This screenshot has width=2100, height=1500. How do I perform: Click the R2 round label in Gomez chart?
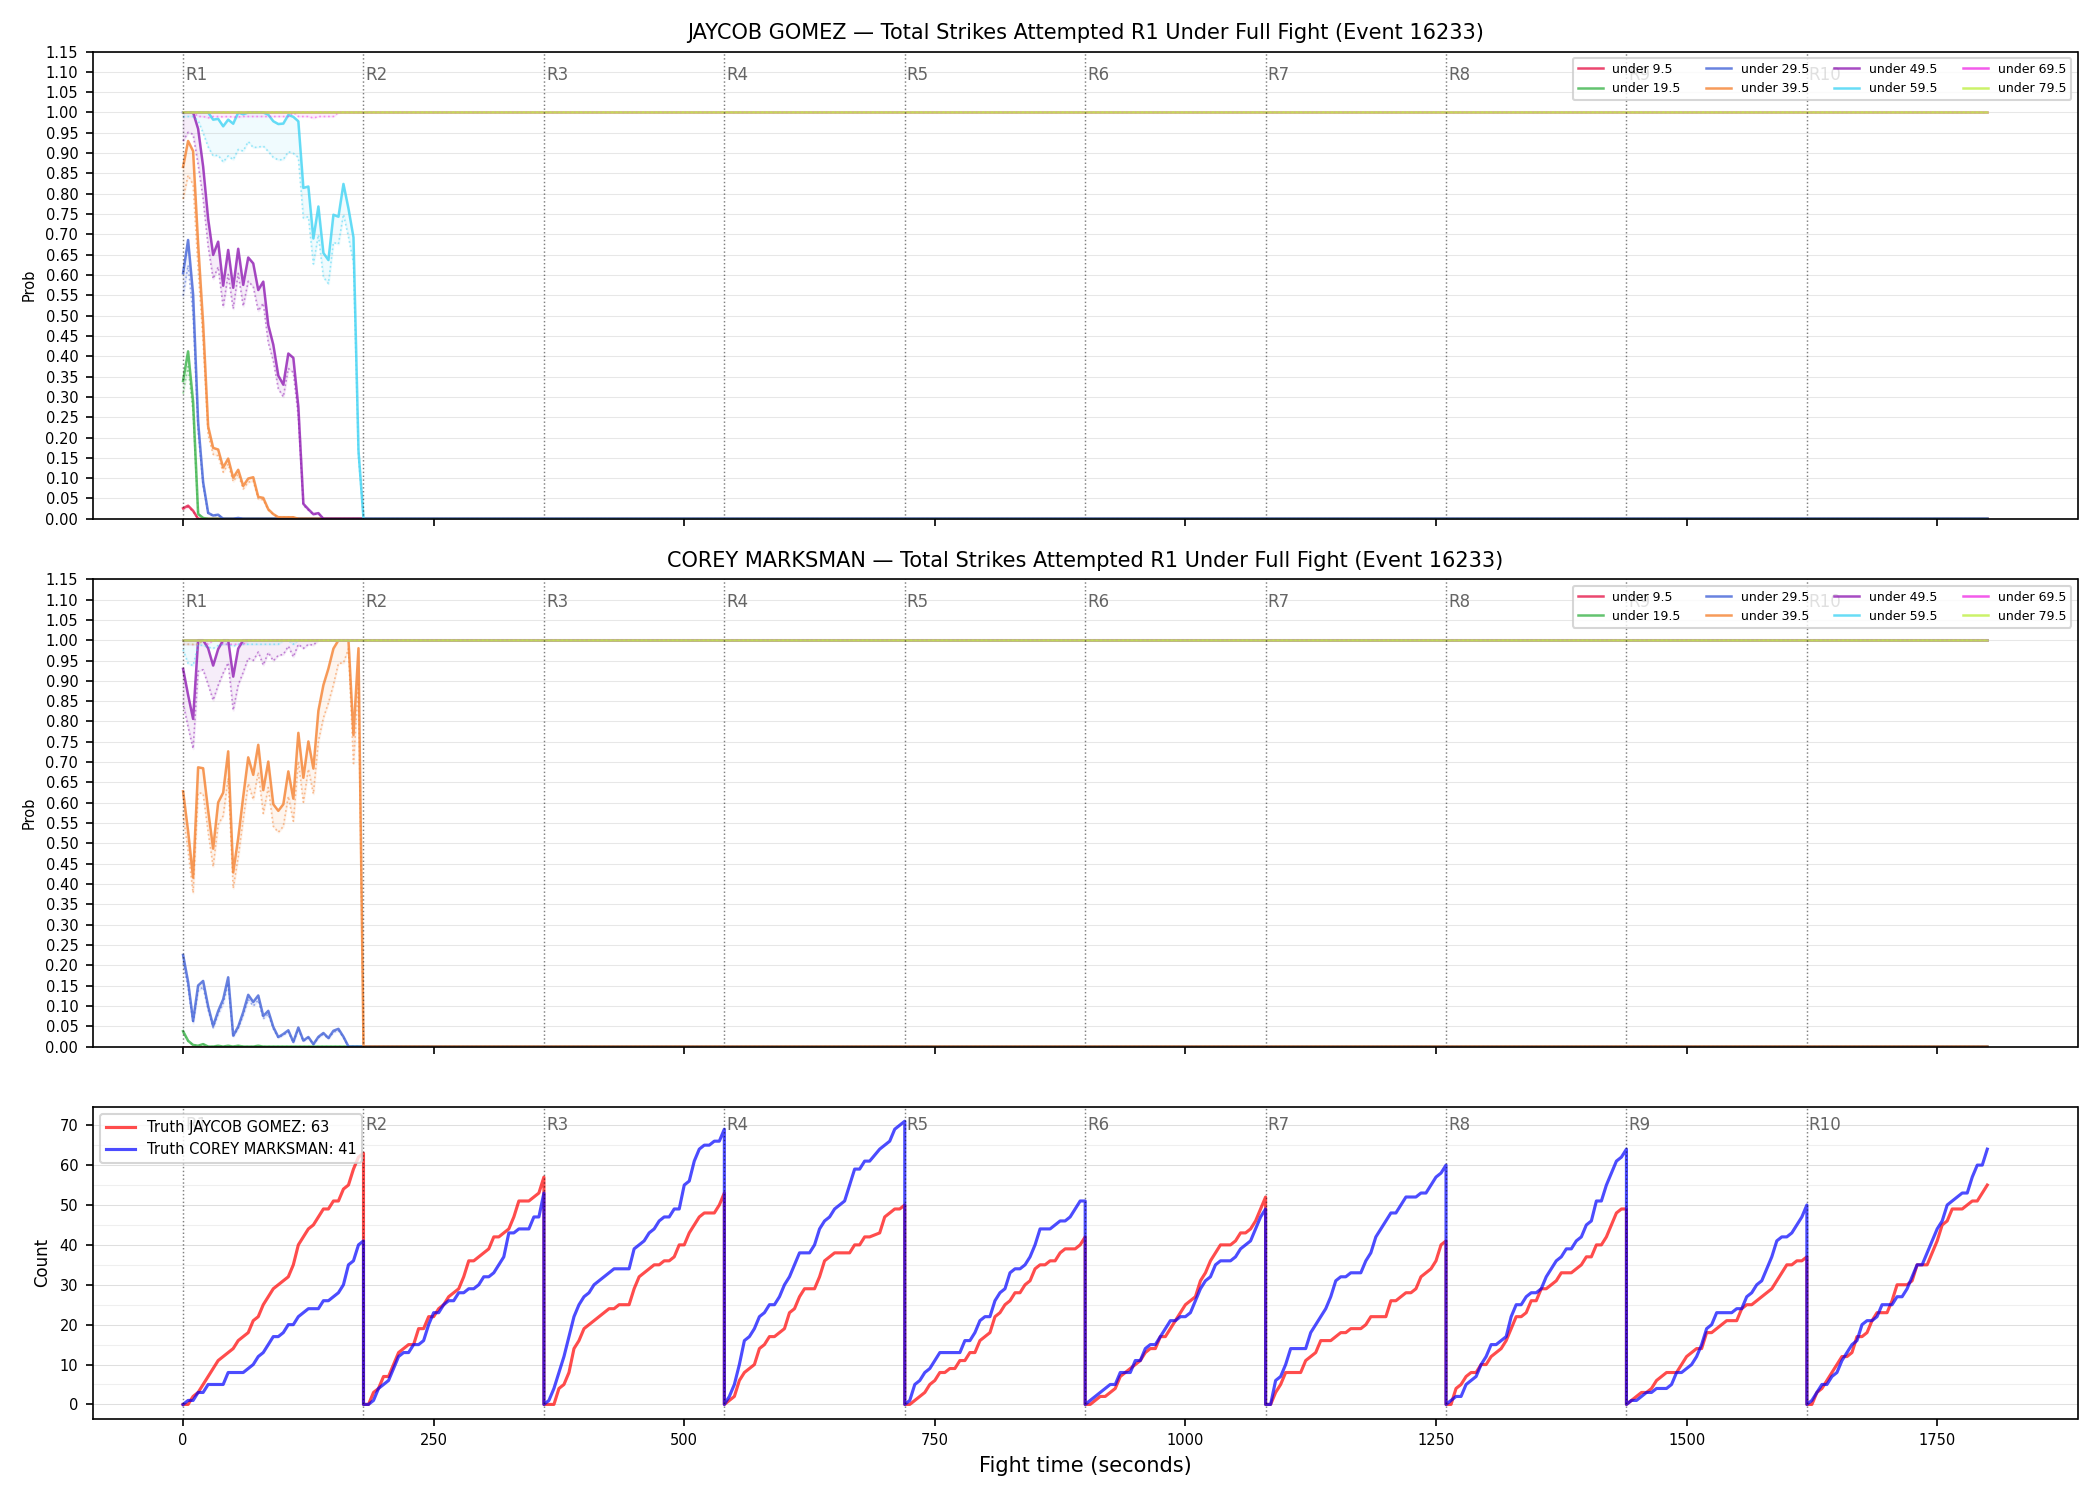376,74
